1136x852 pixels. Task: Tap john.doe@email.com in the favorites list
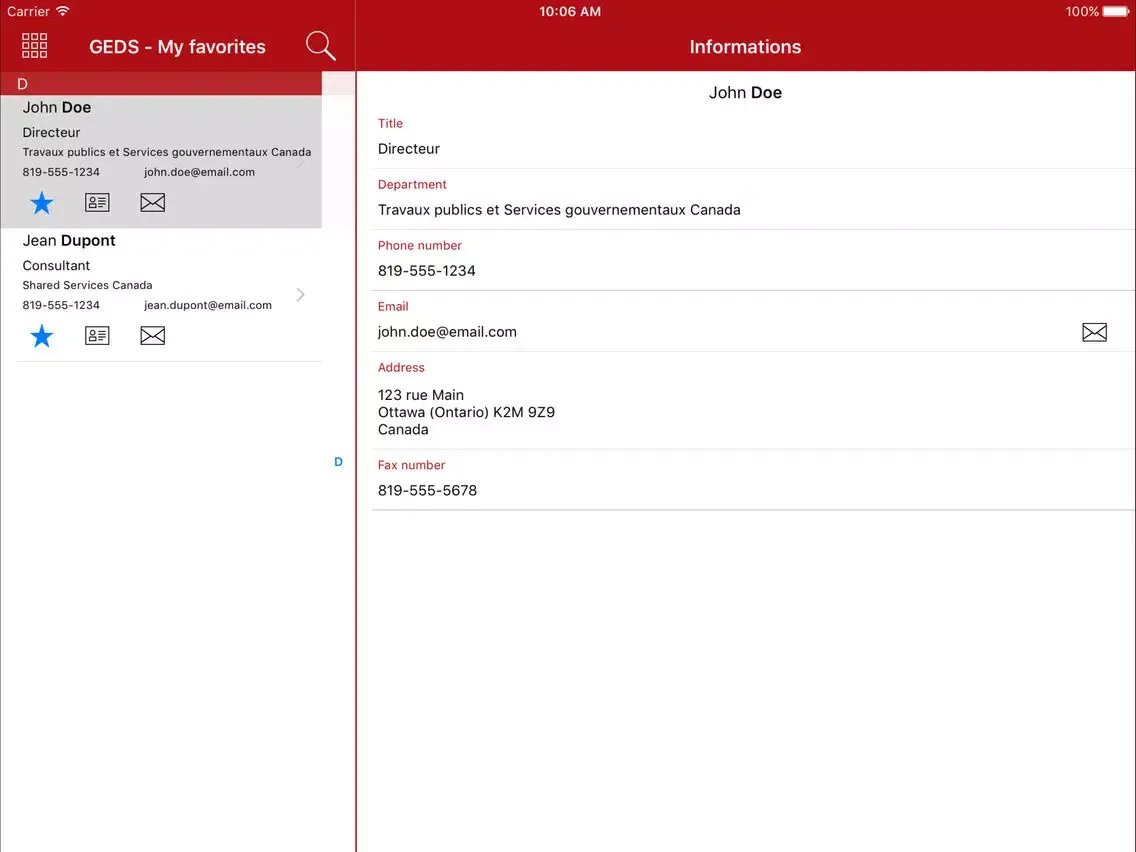[x=199, y=172]
